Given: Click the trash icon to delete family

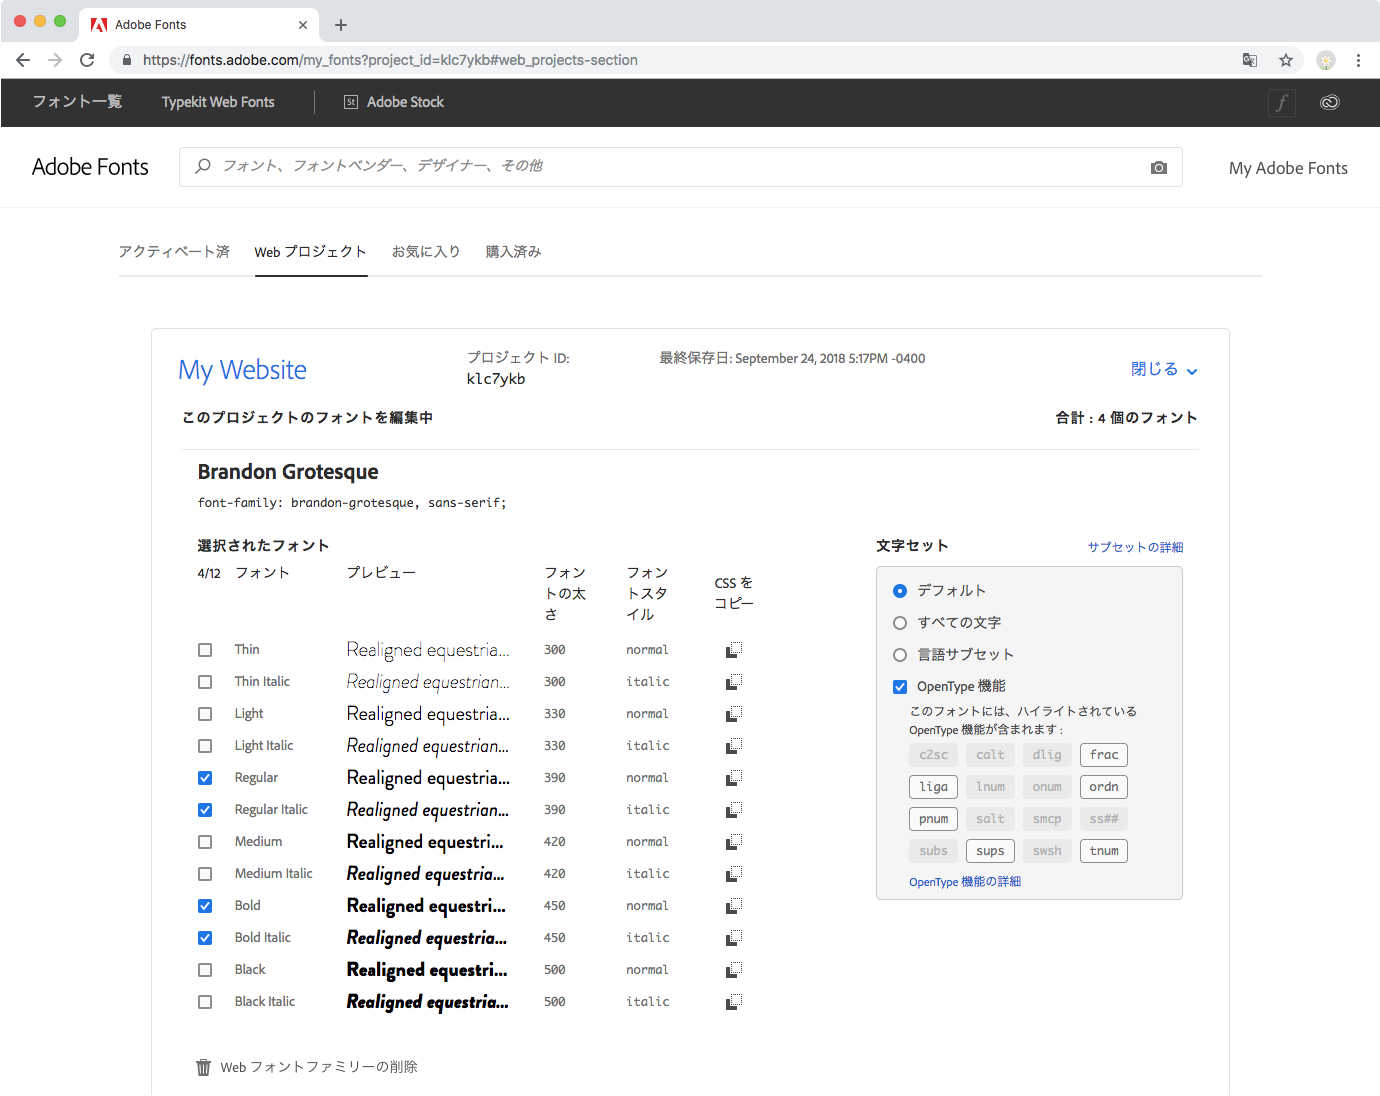Looking at the screenshot, I should point(204,1068).
